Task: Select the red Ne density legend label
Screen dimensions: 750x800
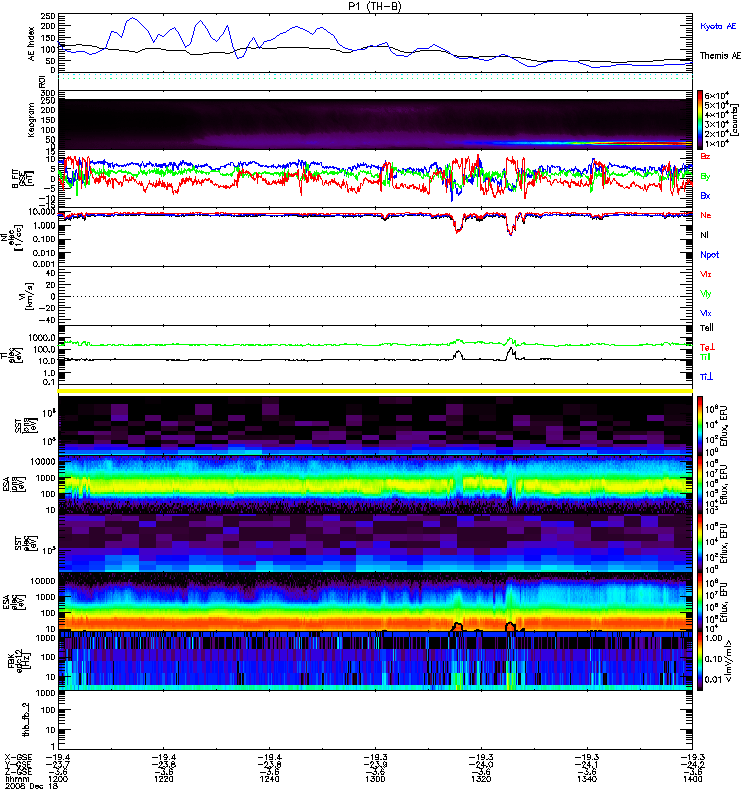Action: tap(705, 215)
